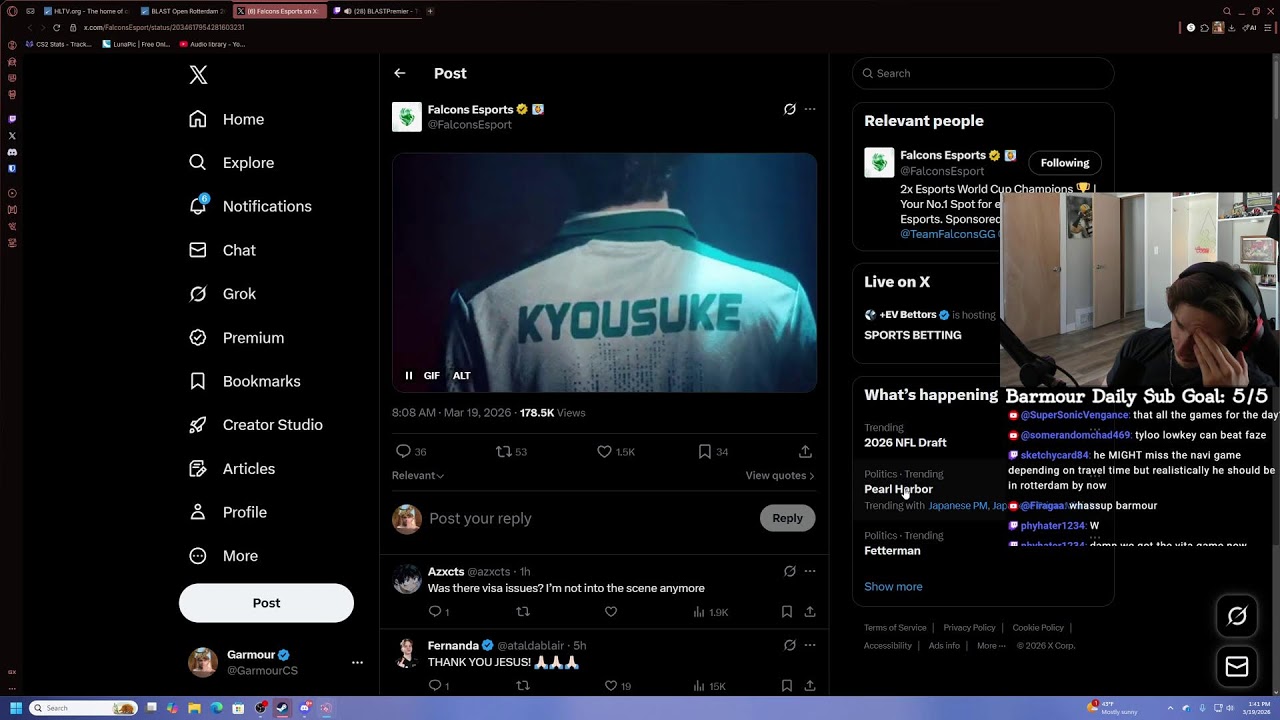
Task: Open the floating Grok button
Action: [x=1237, y=617]
